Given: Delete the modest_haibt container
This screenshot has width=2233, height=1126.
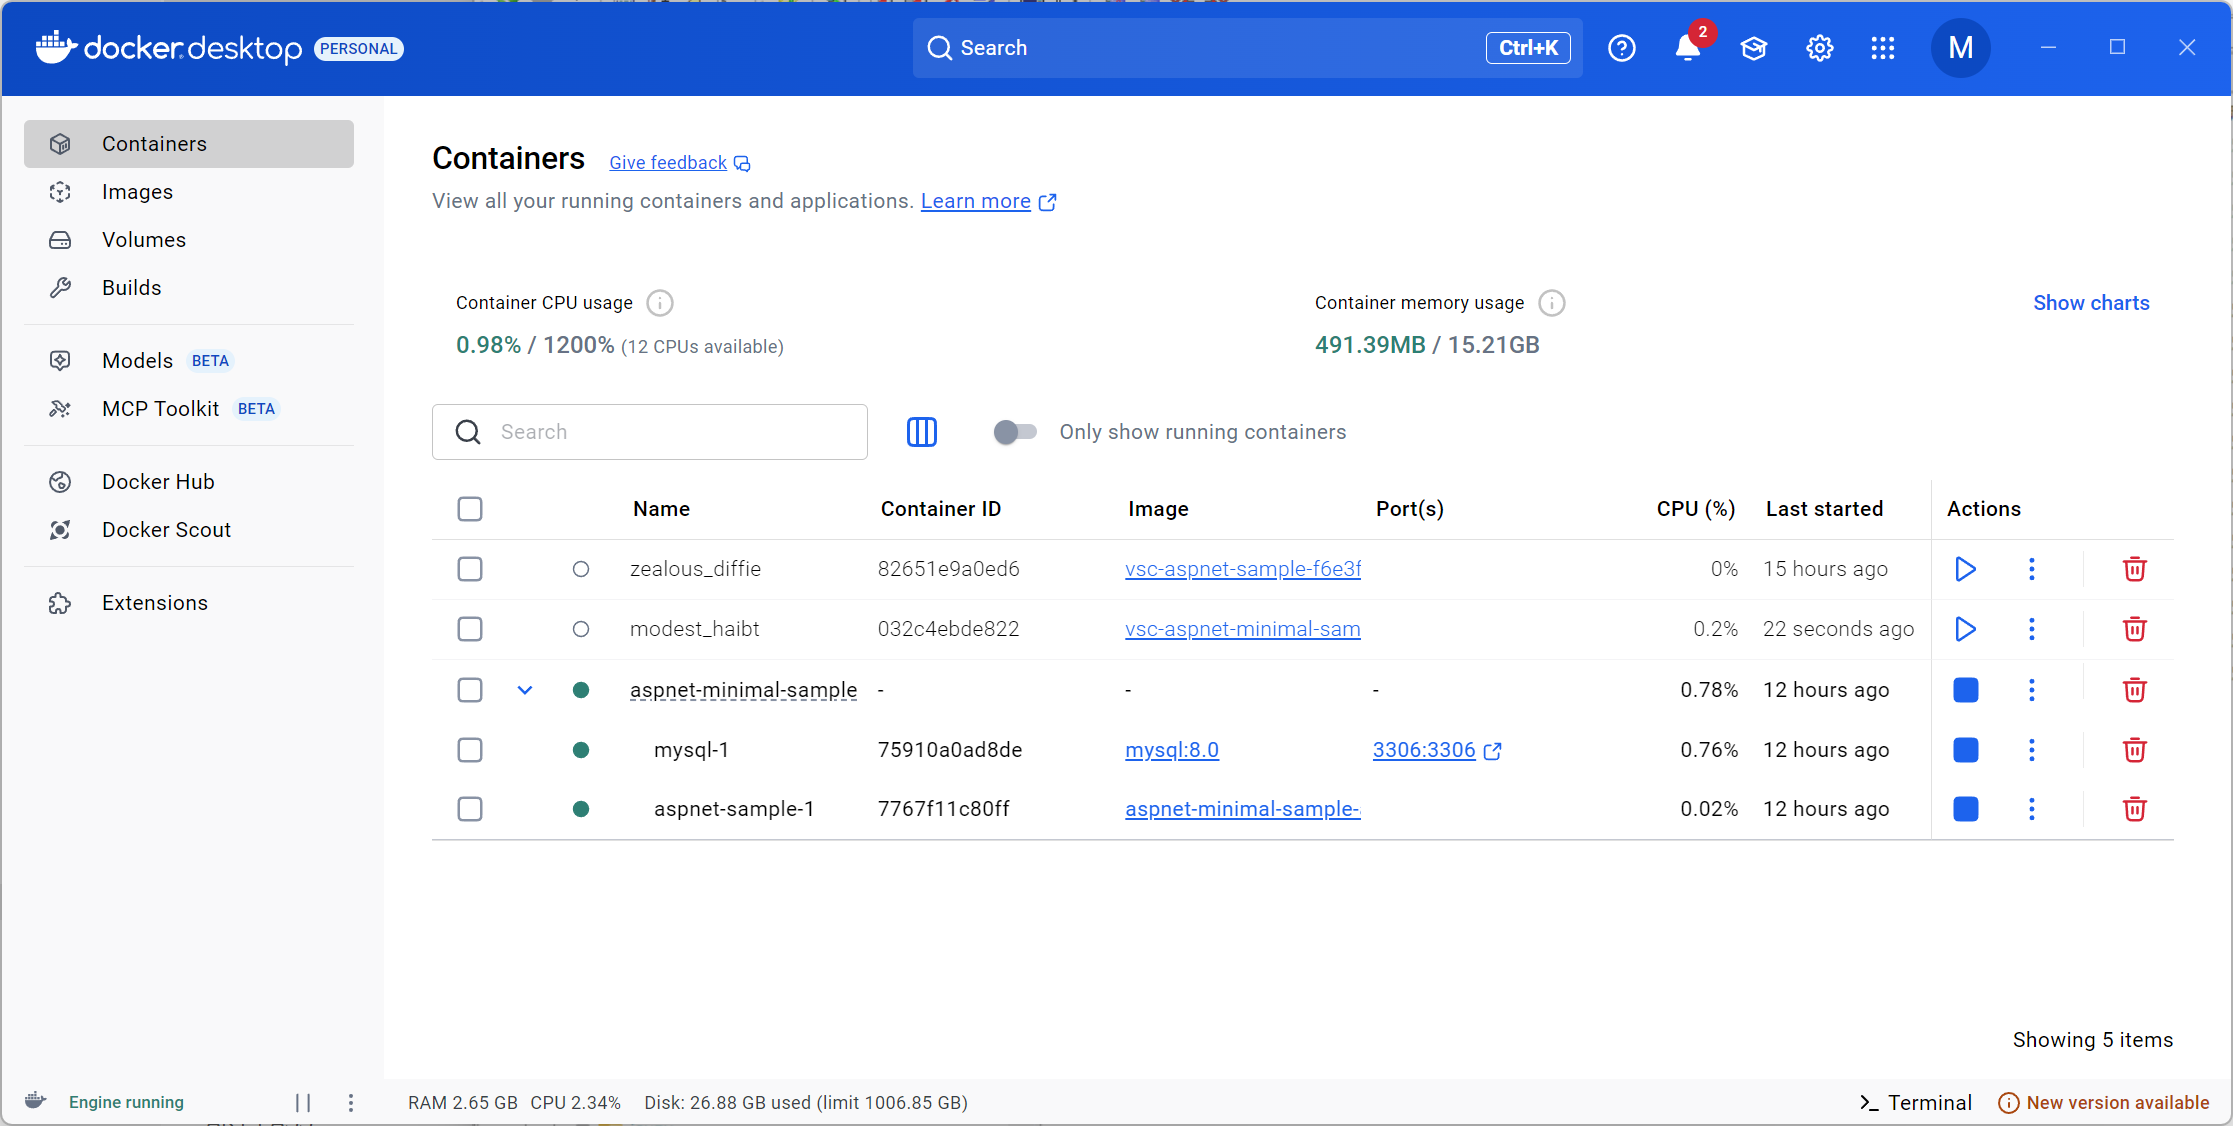Looking at the screenshot, I should coord(2134,629).
